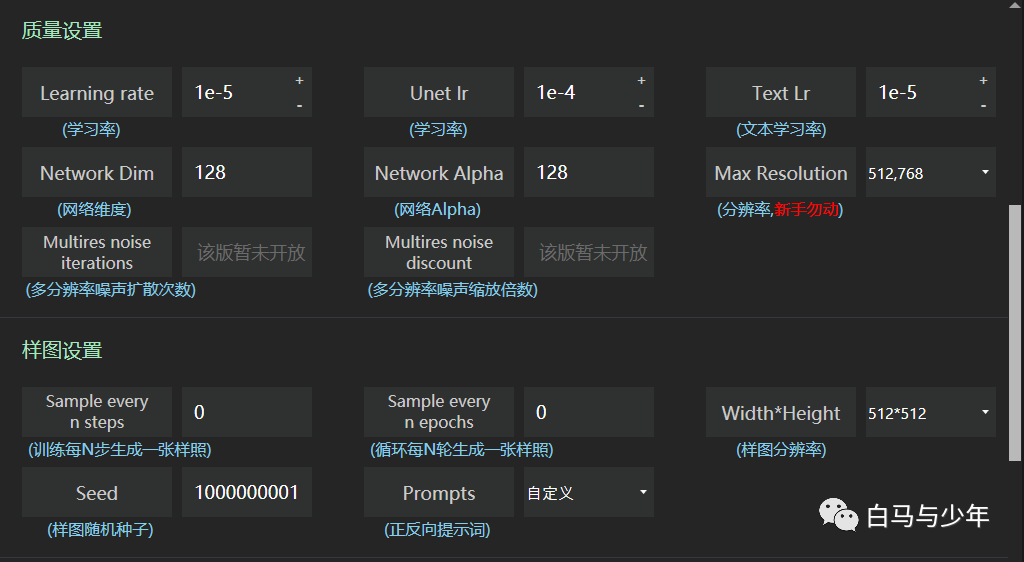Click the Learning rate value 1e-5 field

click(236, 92)
